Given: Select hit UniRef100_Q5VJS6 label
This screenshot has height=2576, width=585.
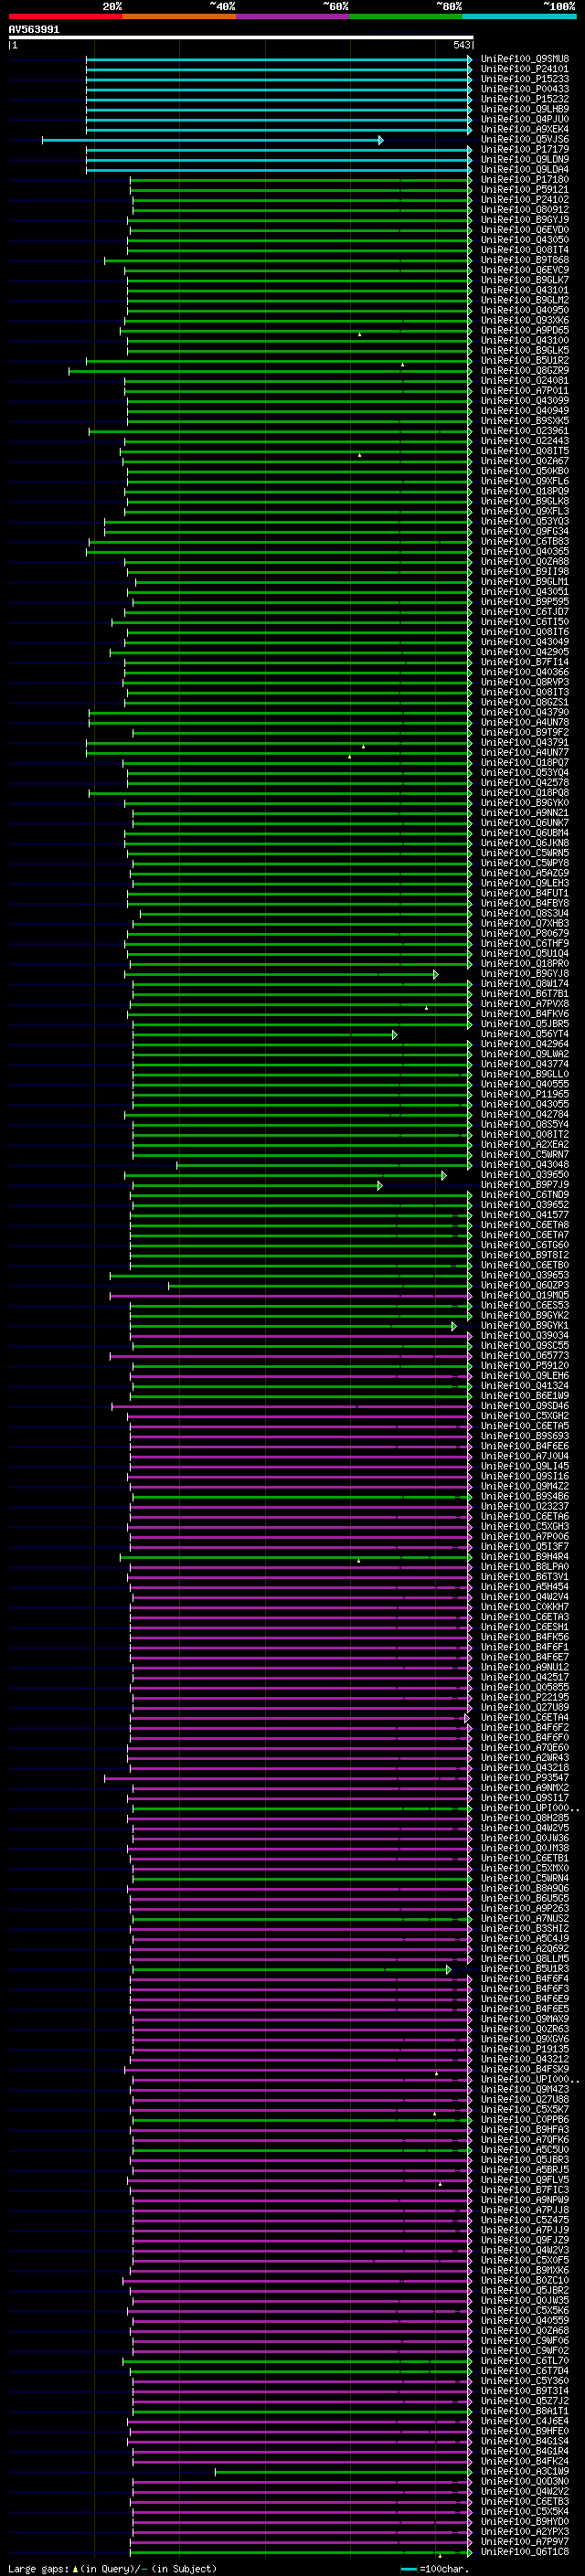Looking at the screenshot, I should 524,139.
